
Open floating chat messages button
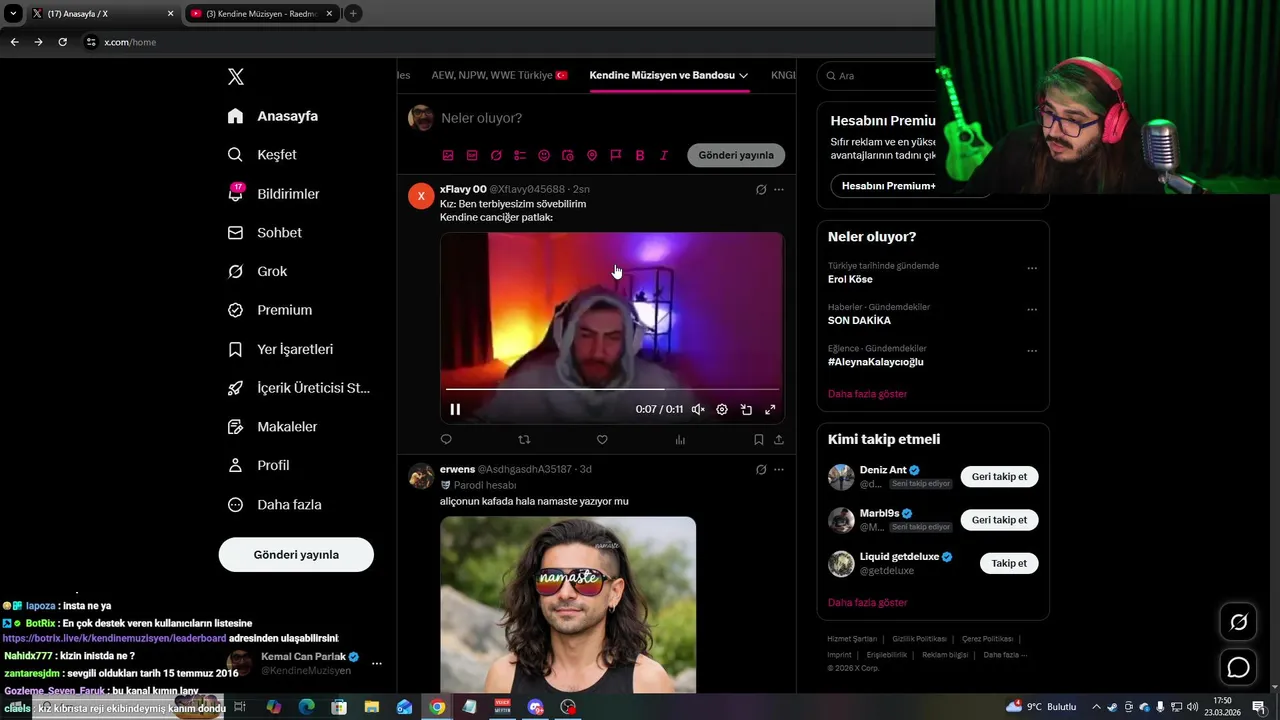click(1238, 667)
